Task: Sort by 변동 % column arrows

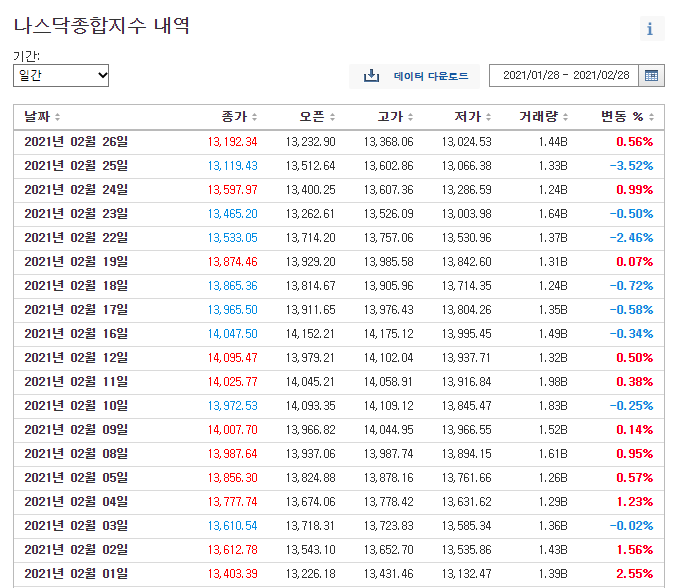Action: click(651, 117)
